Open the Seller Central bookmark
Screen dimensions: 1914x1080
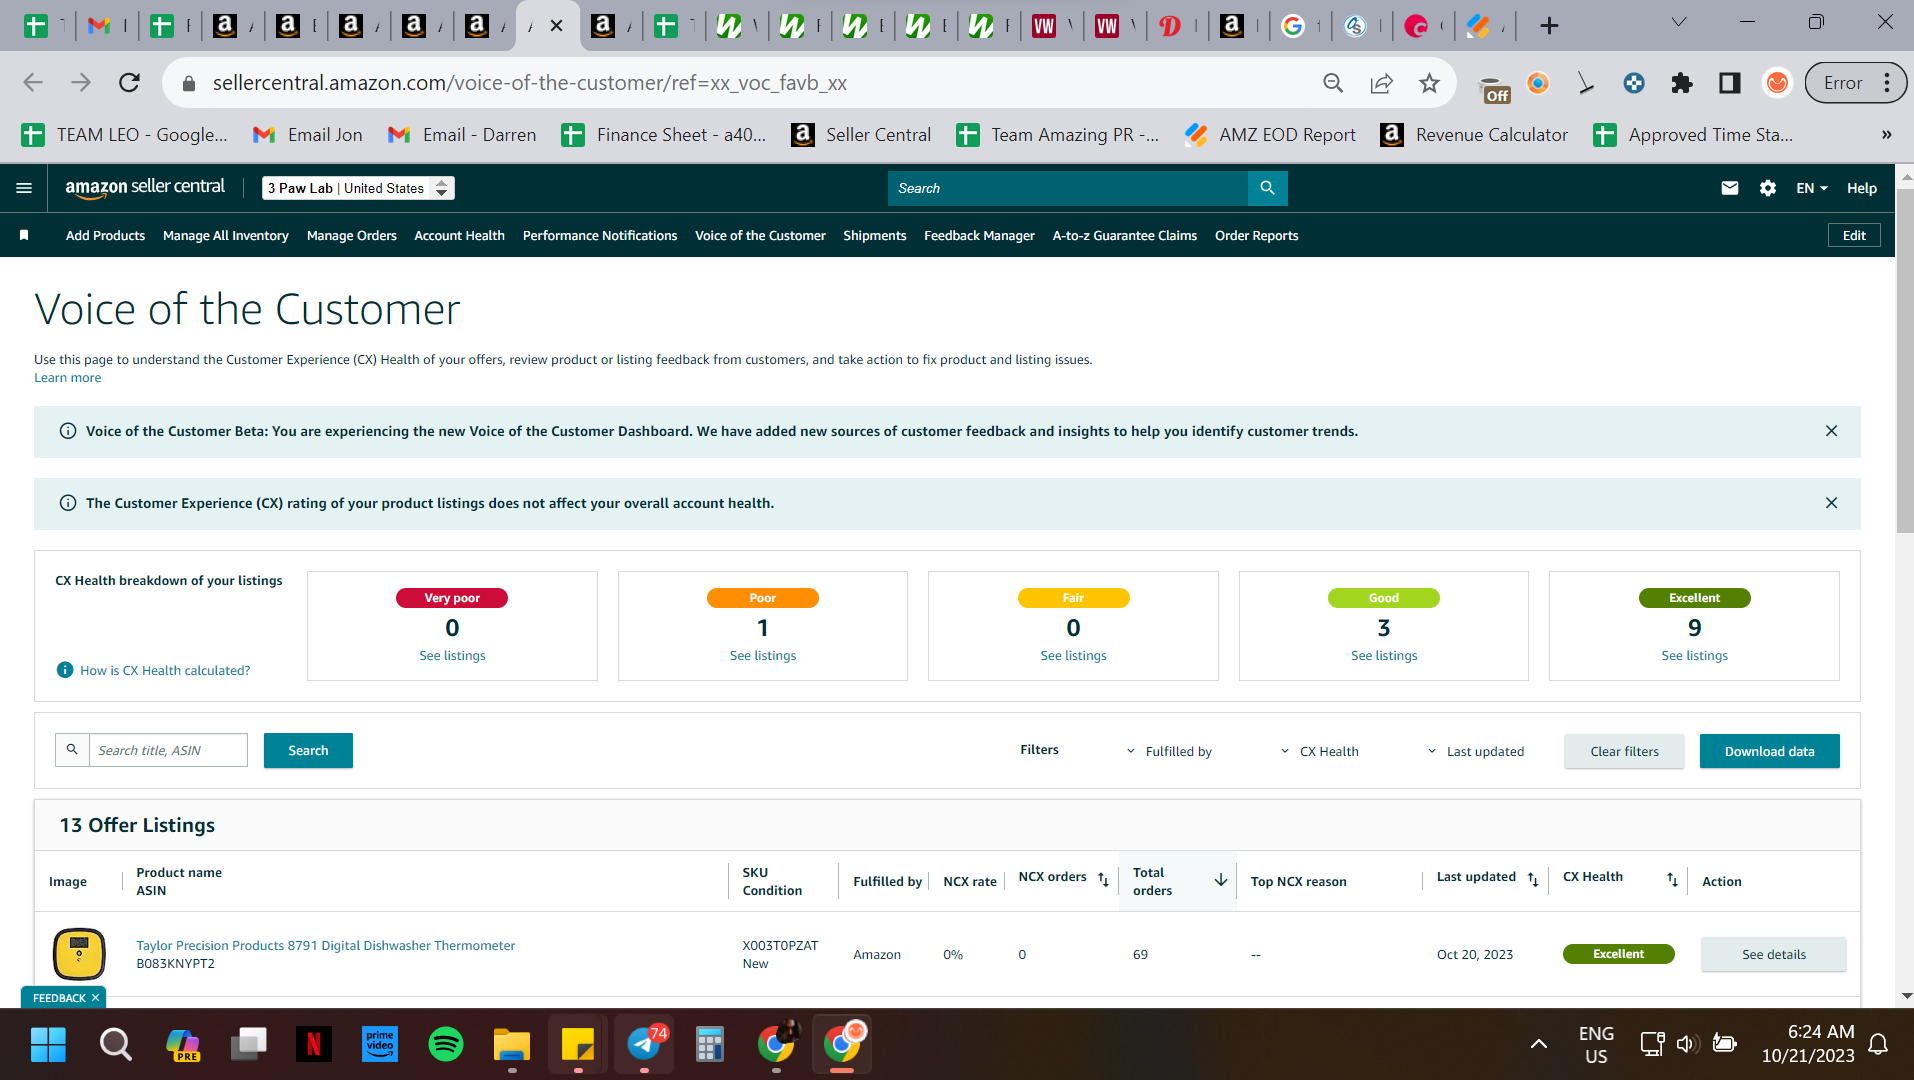pyautogui.click(x=861, y=135)
